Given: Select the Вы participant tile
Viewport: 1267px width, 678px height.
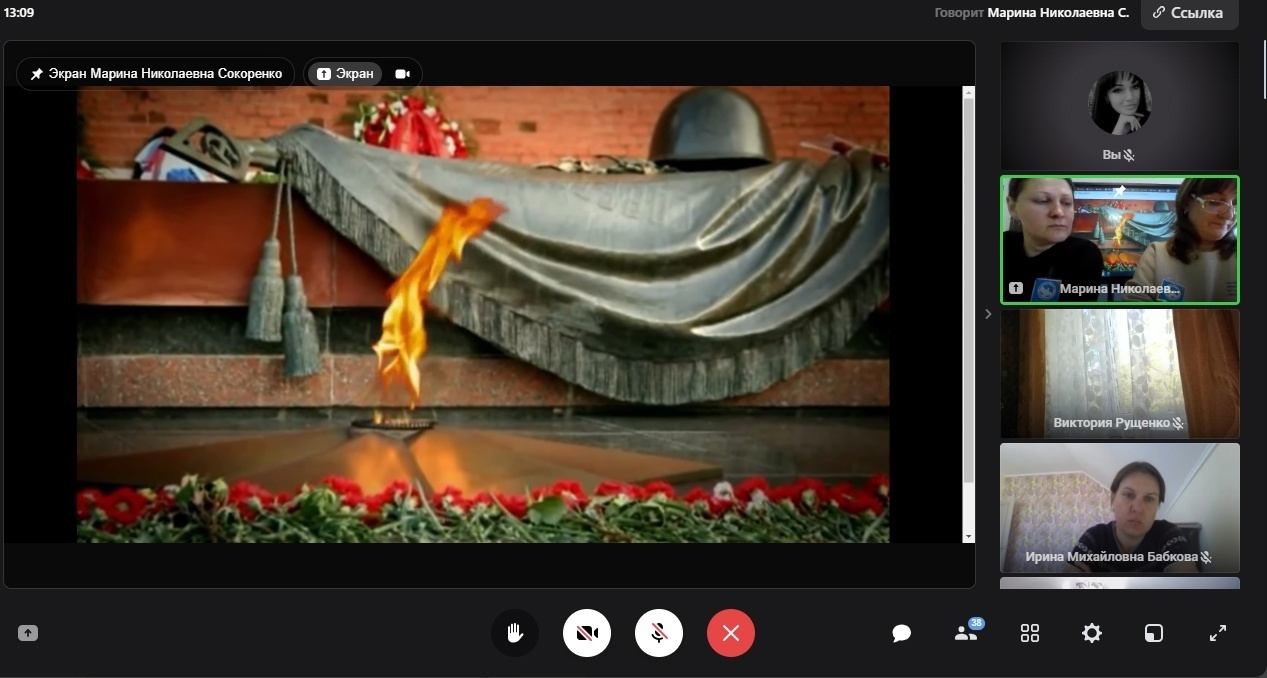Looking at the screenshot, I should (x=1120, y=106).
